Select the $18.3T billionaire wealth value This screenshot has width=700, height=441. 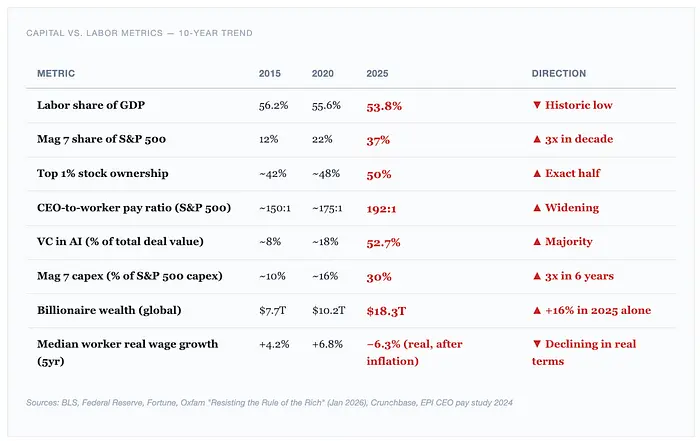pos(386,310)
